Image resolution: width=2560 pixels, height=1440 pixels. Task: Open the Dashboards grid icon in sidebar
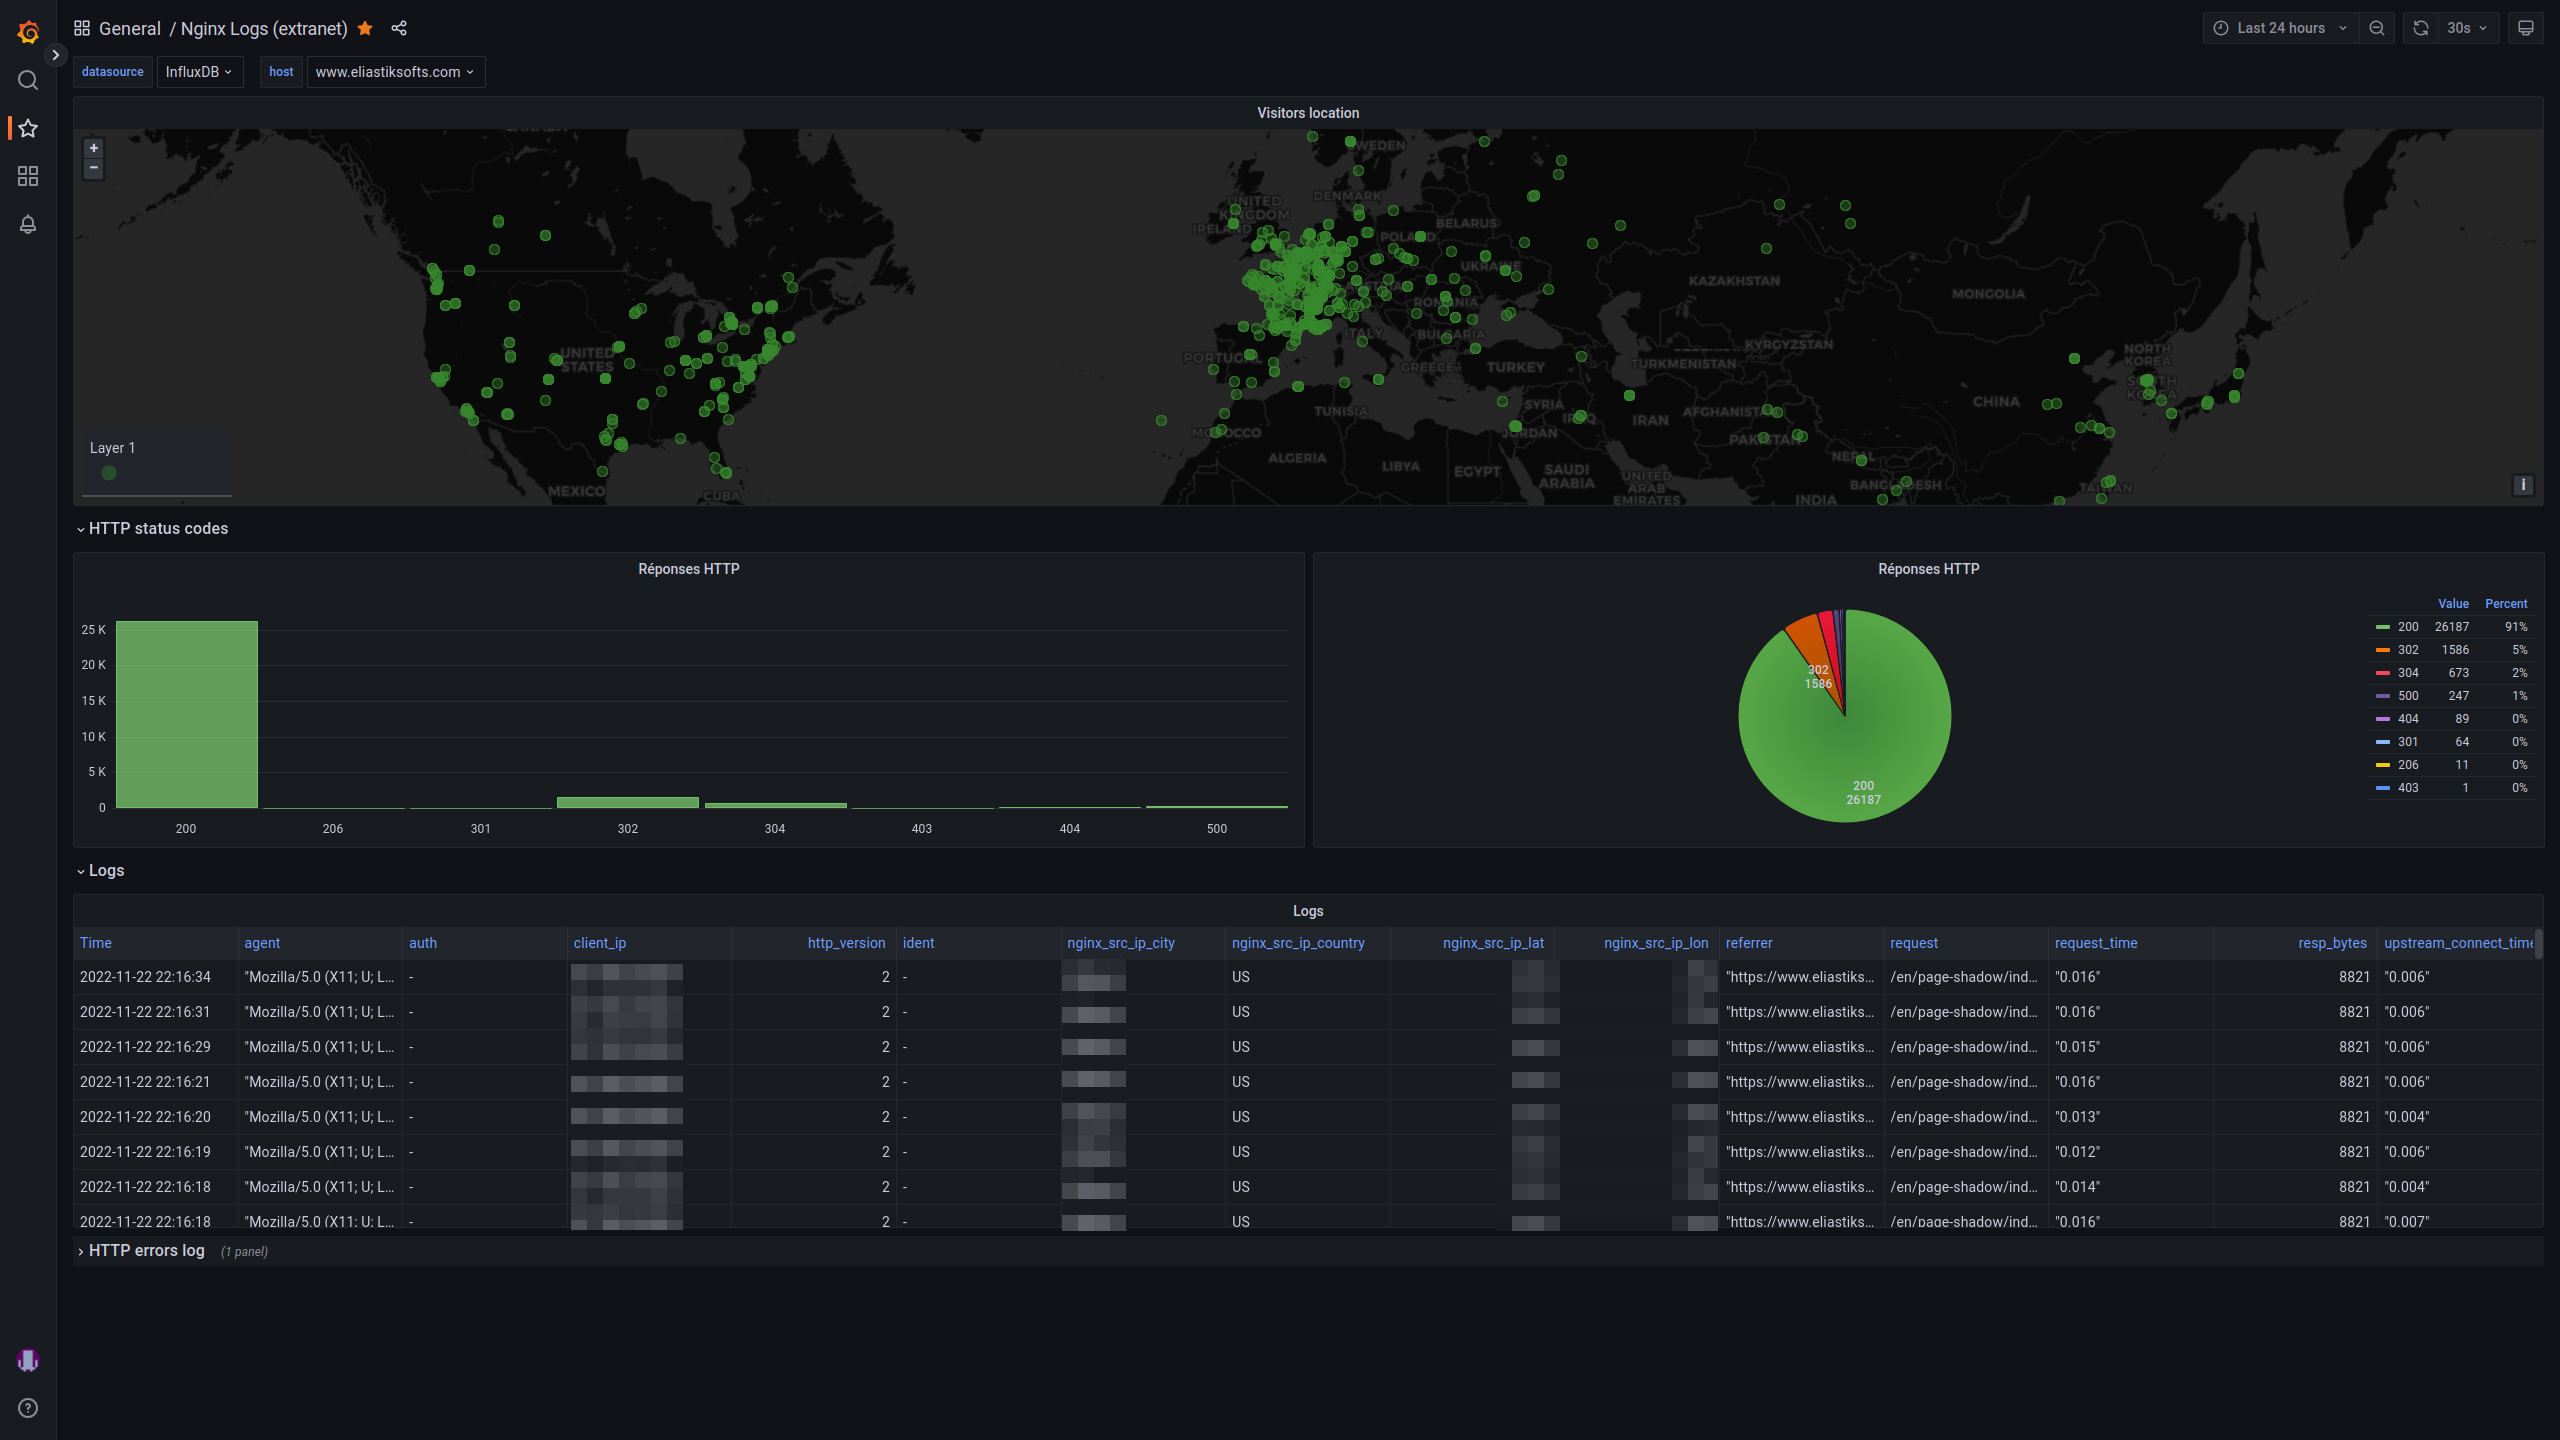point(28,176)
